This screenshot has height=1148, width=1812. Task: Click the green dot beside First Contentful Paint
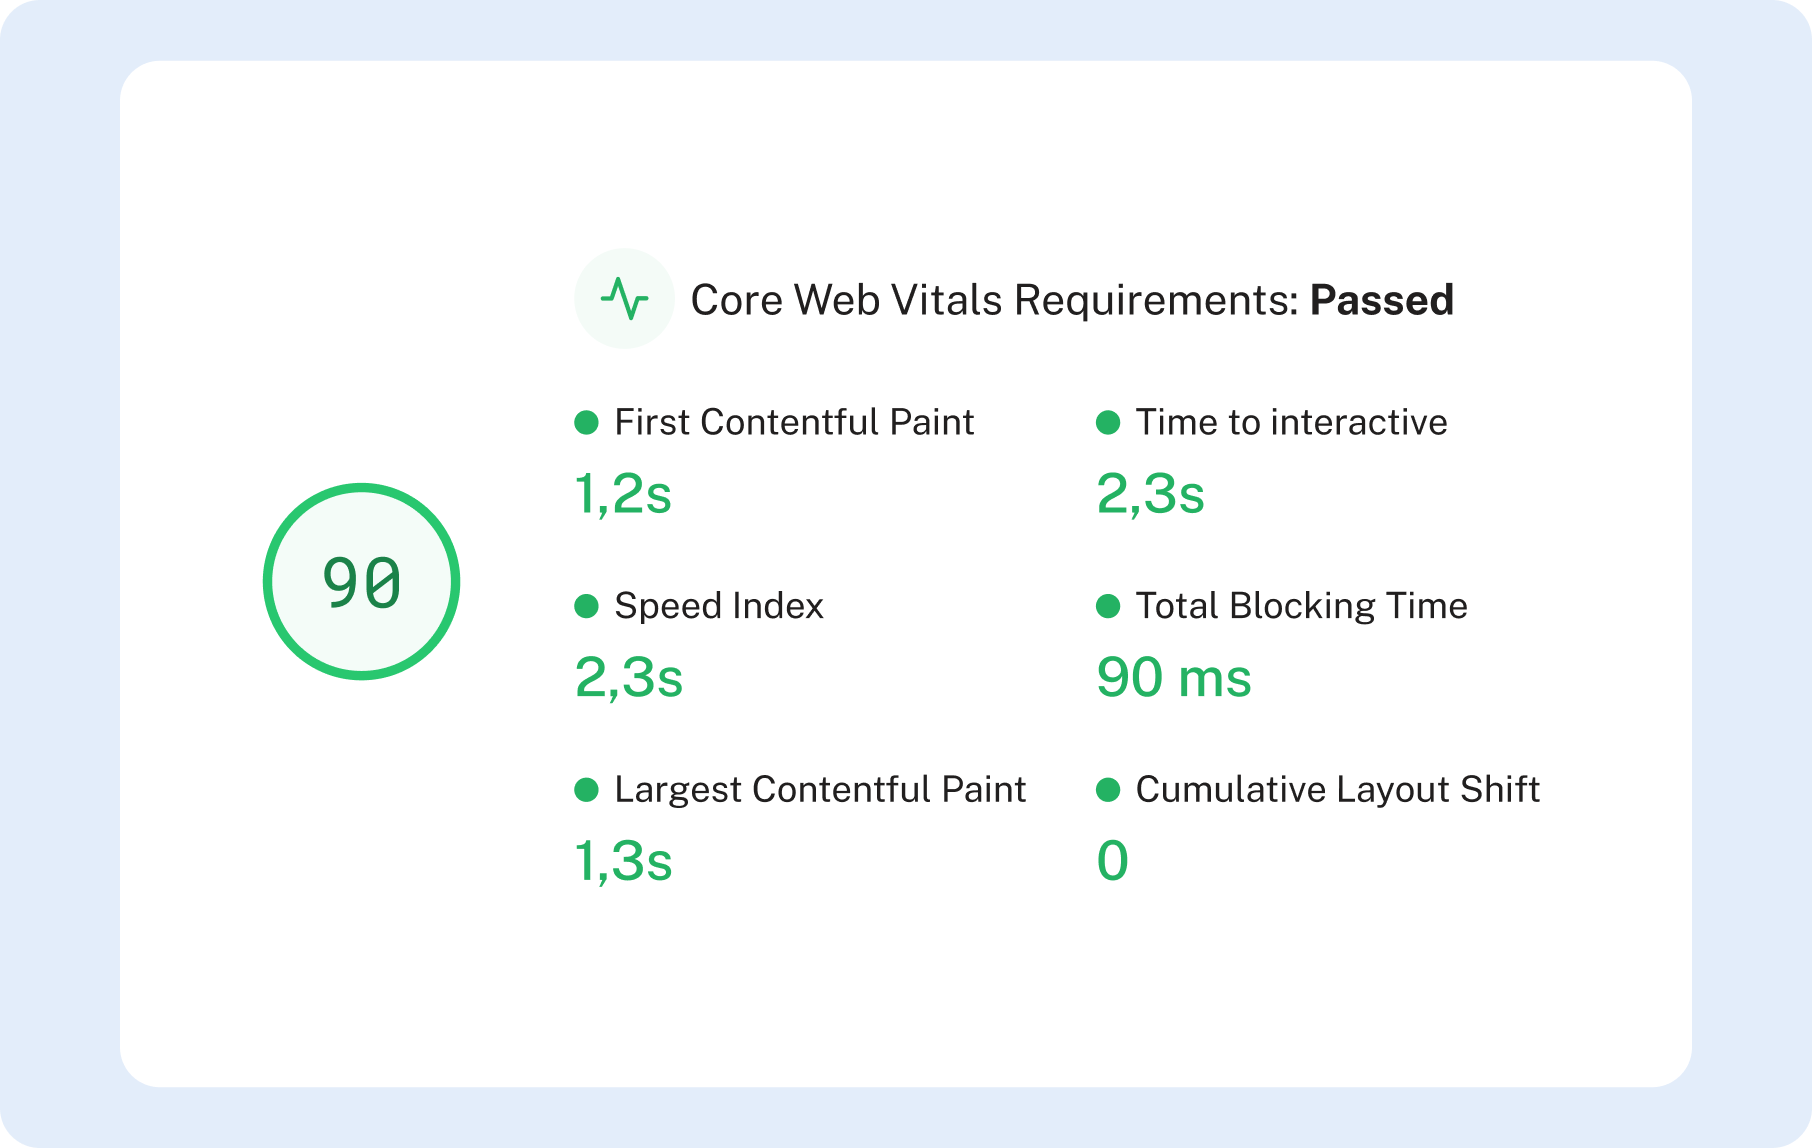click(586, 422)
